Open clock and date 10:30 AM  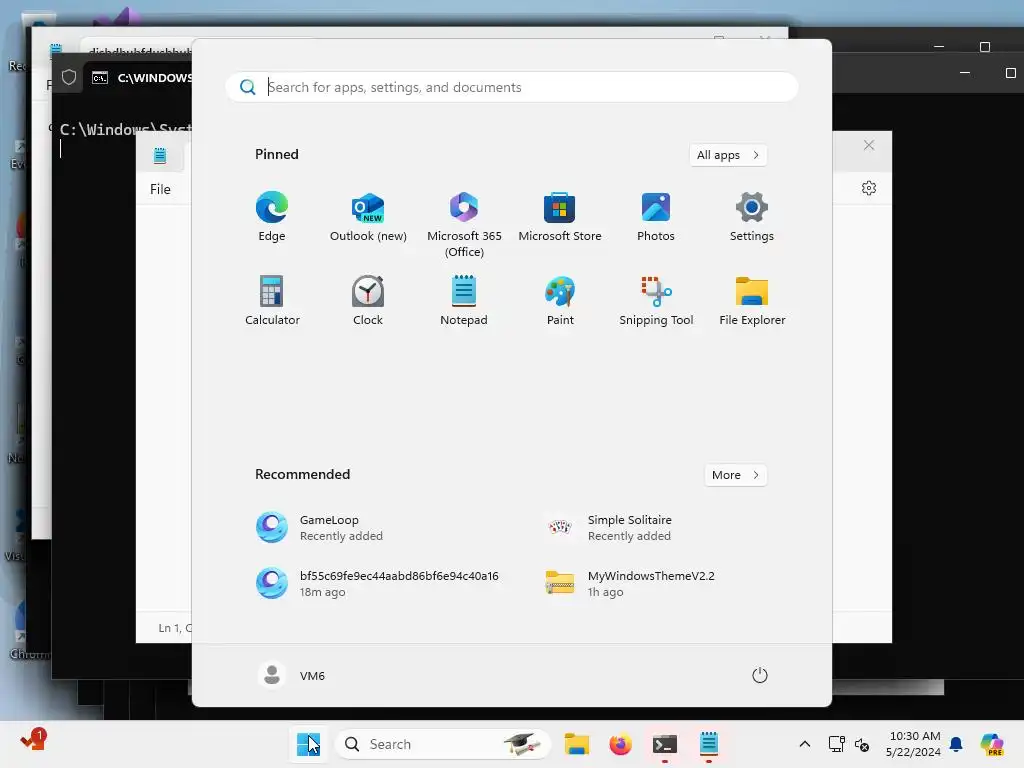point(913,744)
